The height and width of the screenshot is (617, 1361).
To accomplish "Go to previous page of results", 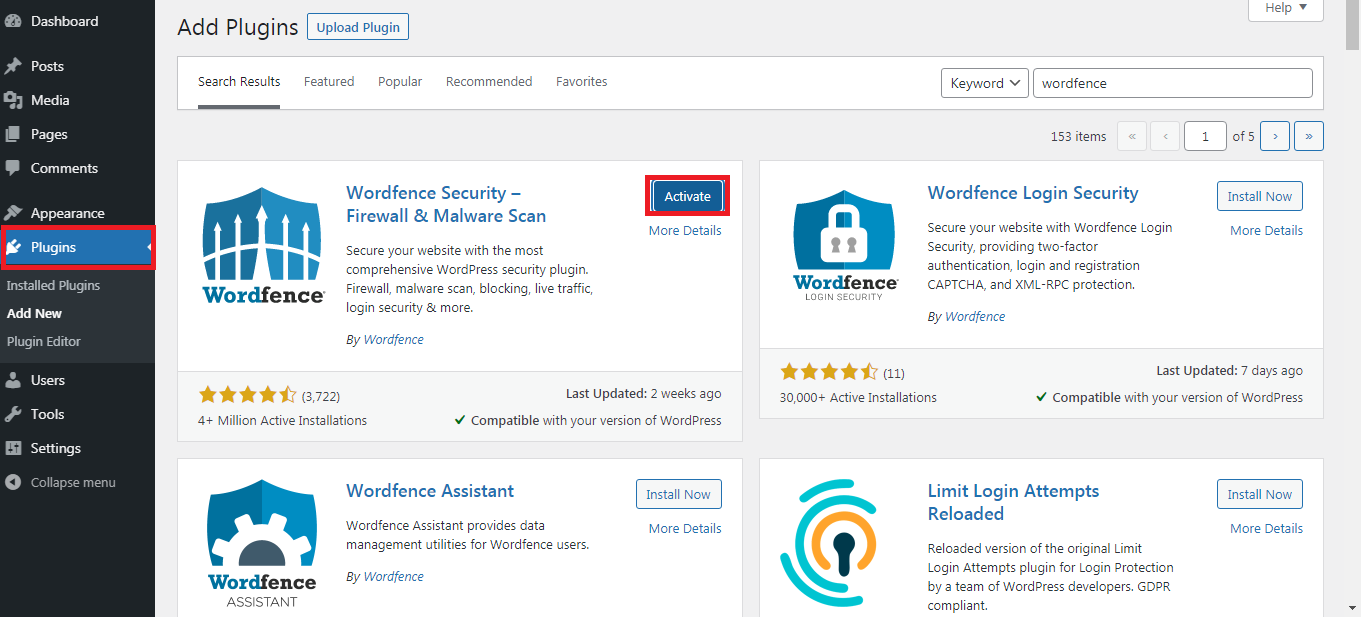I will click(1165, 136).
